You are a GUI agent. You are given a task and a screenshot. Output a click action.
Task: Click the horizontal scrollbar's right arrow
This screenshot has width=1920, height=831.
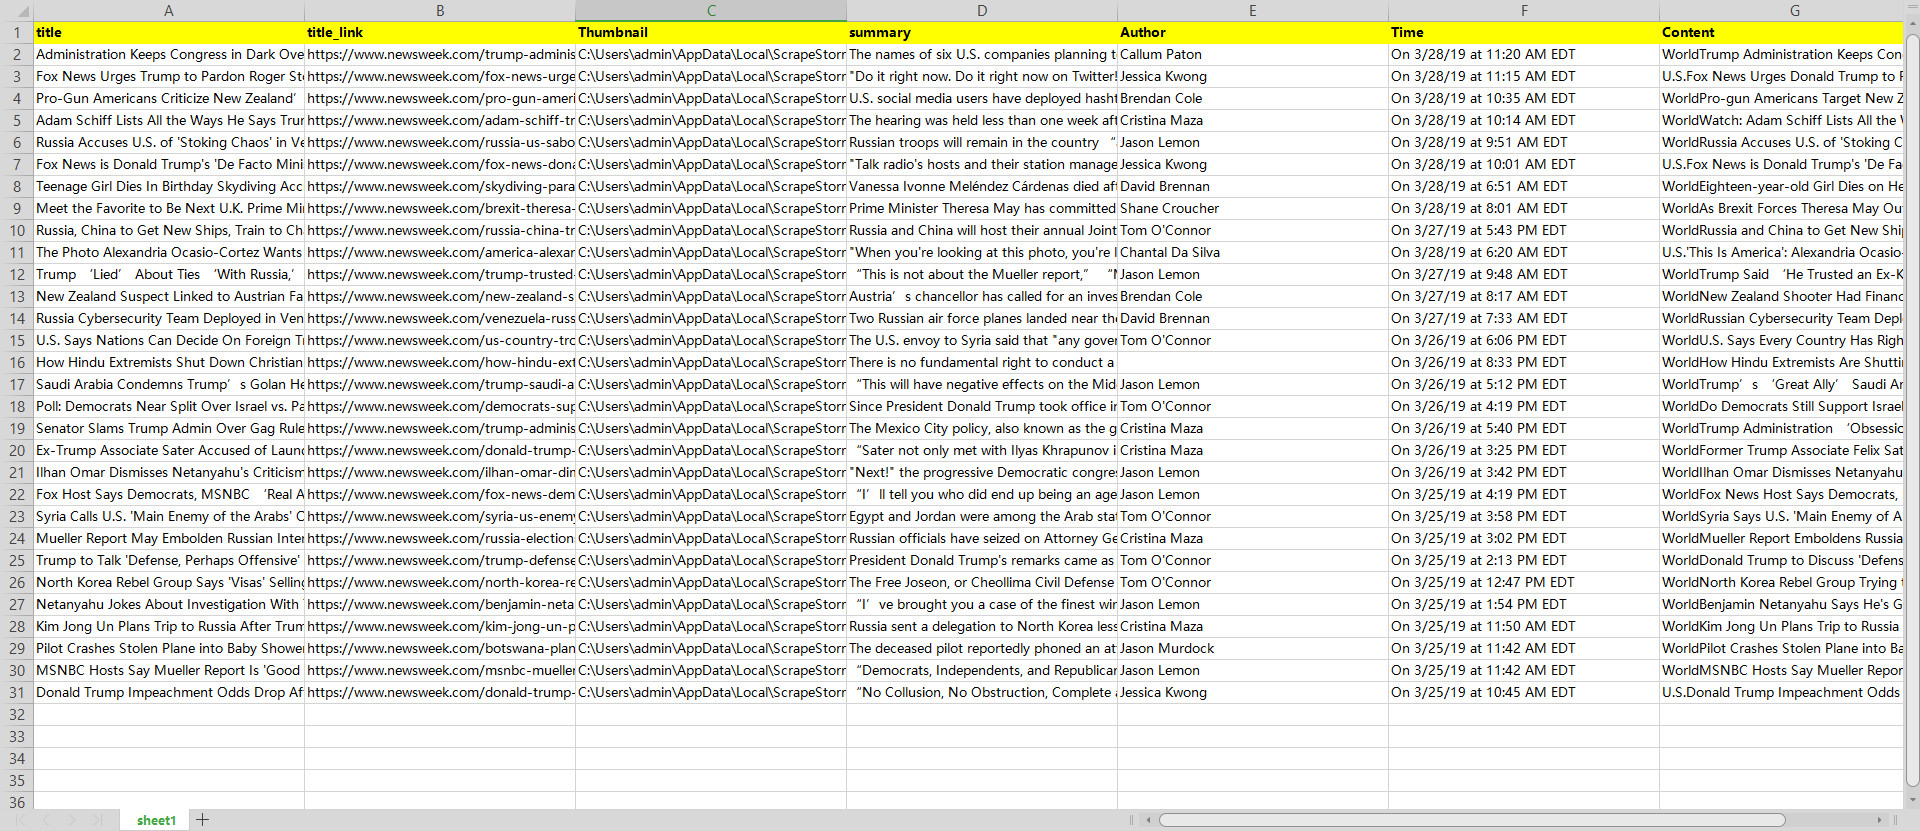pyautogui.click(x=1879, y=820)
